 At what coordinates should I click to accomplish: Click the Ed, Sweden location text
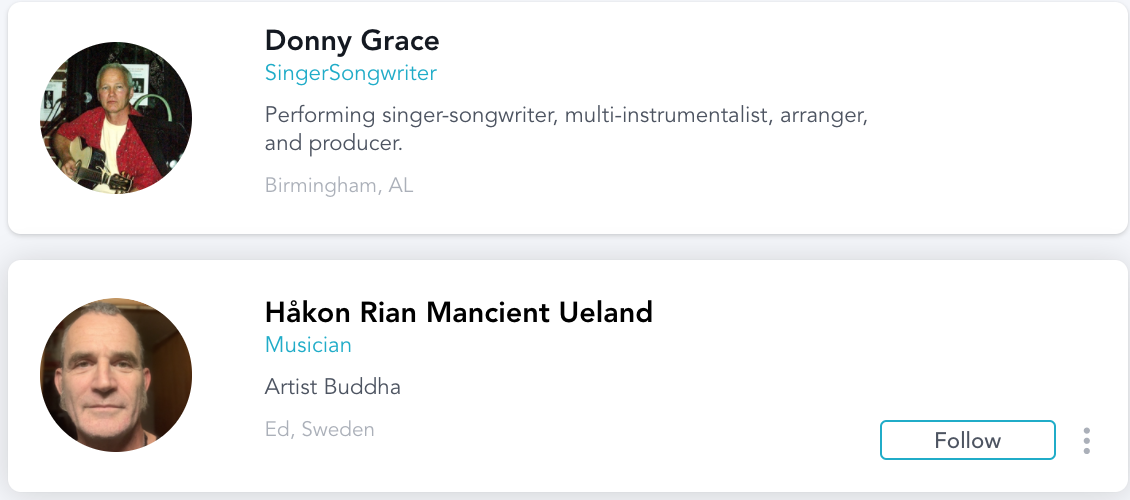click(319, 429)
